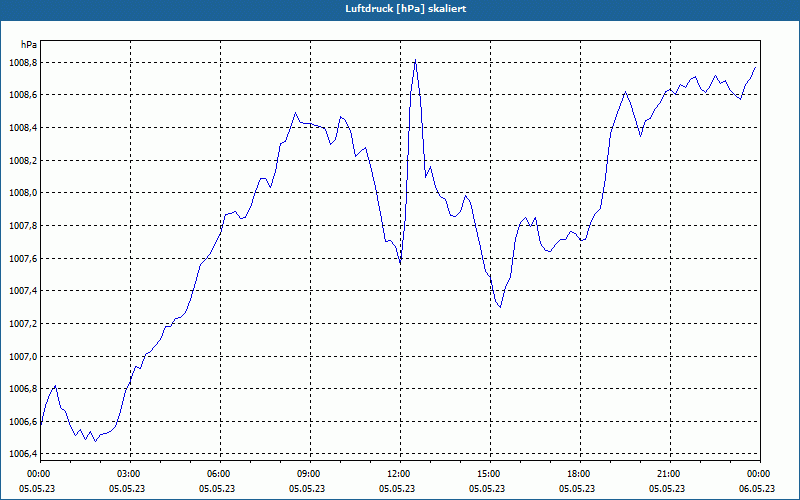Click the 1006,8 y-axis label
The height and width of the screenshot is (500, 800).
[x=23, y=389]
